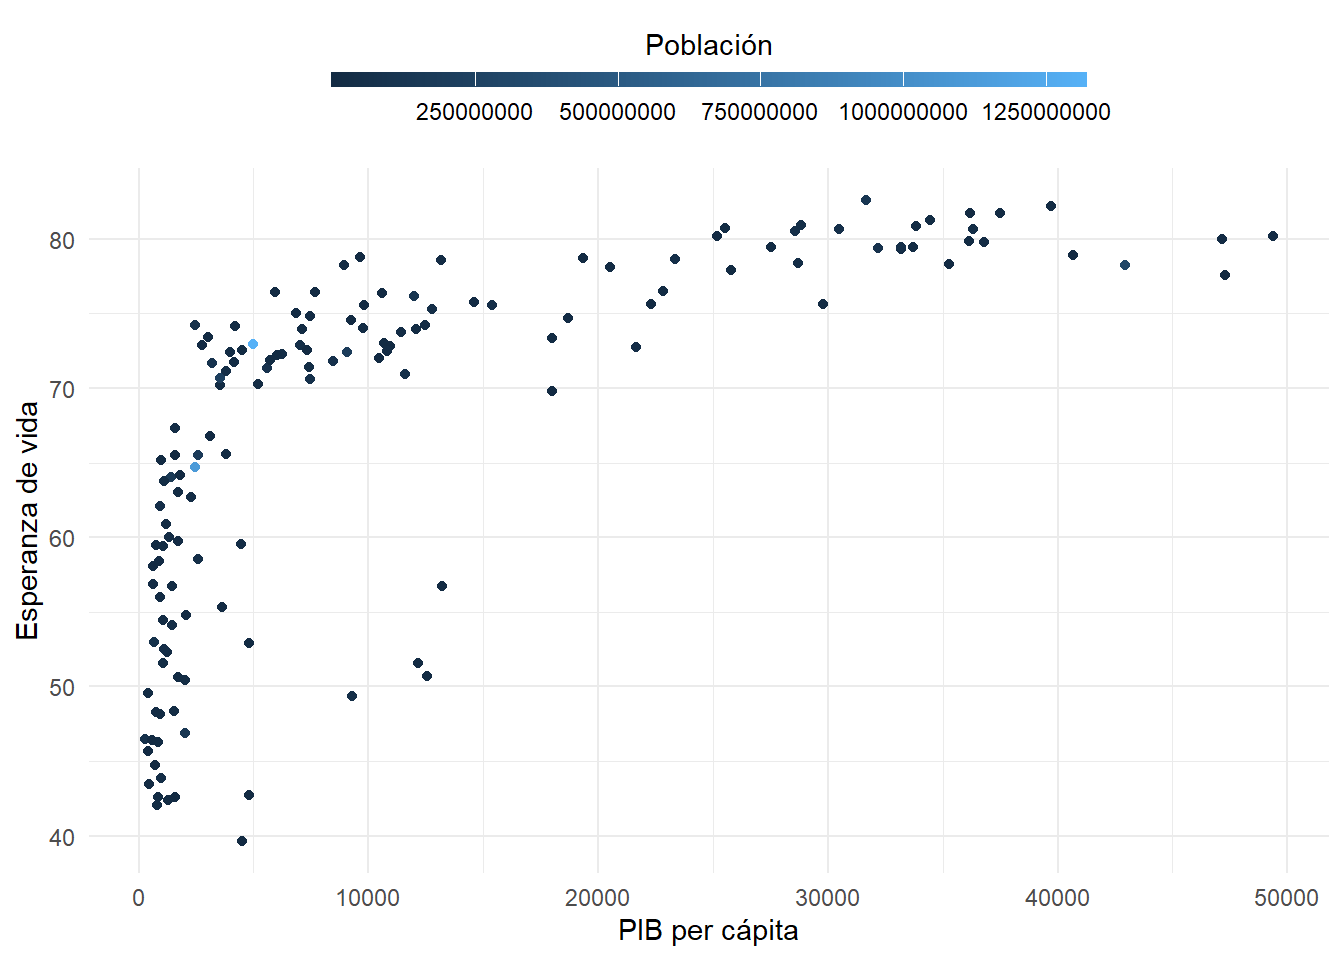This screenshot has height=960, width=1344.
Task: Click the rightmost data point near 50000
Action: tap(1273, 236)
